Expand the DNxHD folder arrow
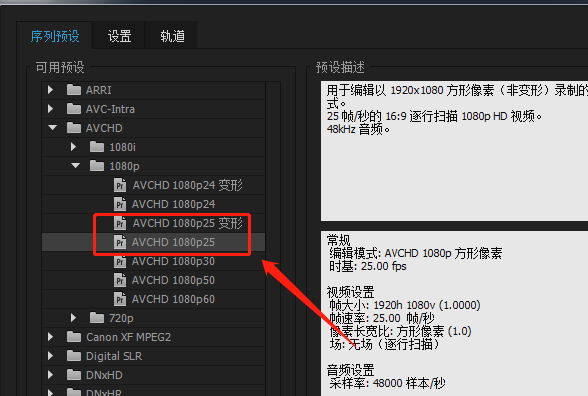The image size is (588, 396). pos(51,375)
